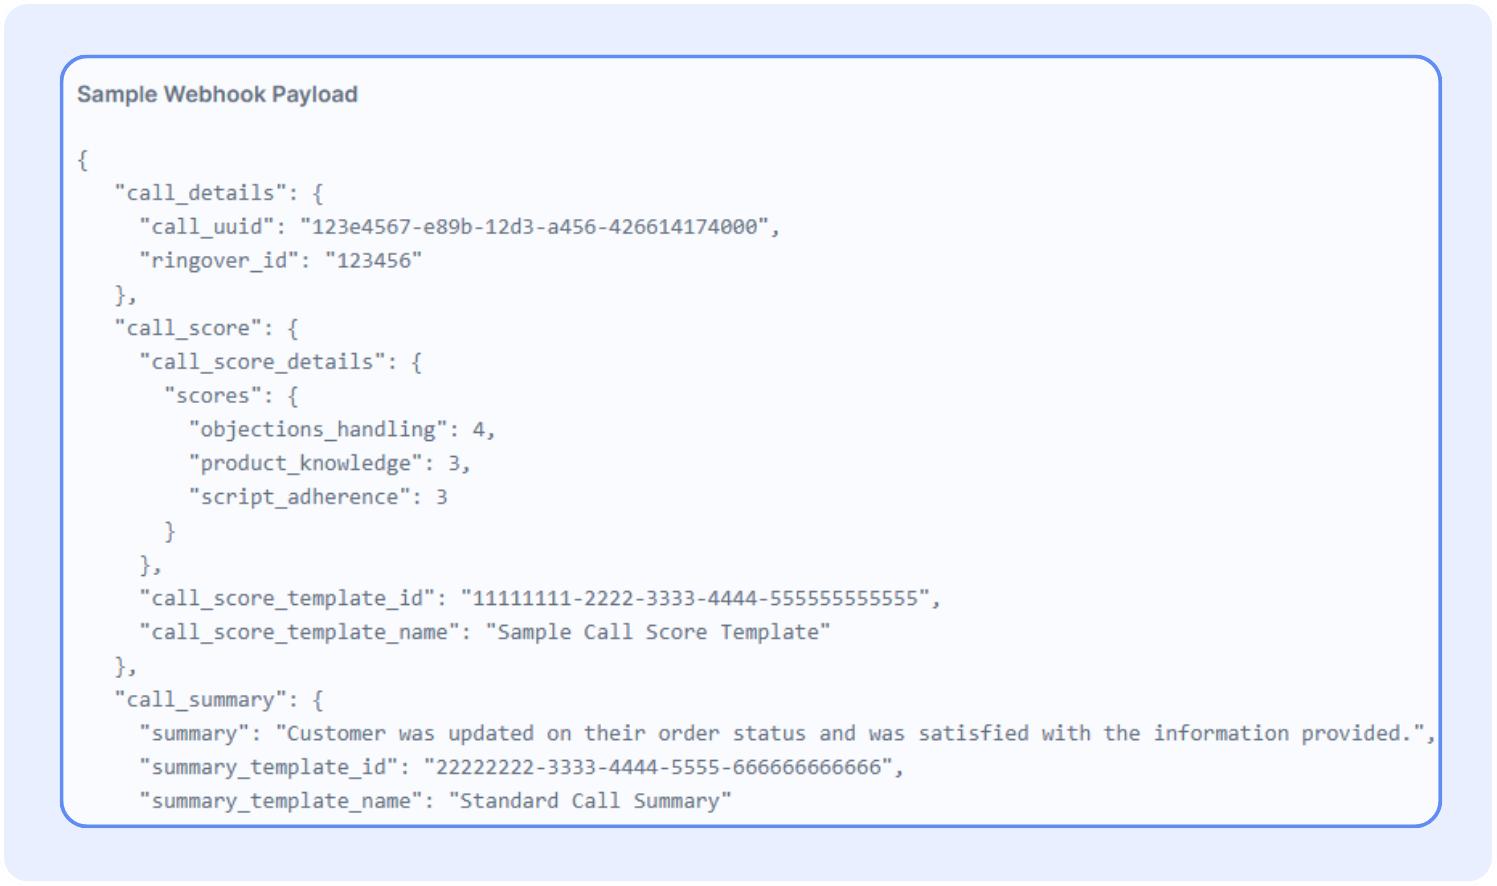Click the "Standard Call Summary" value

point(590,801)
